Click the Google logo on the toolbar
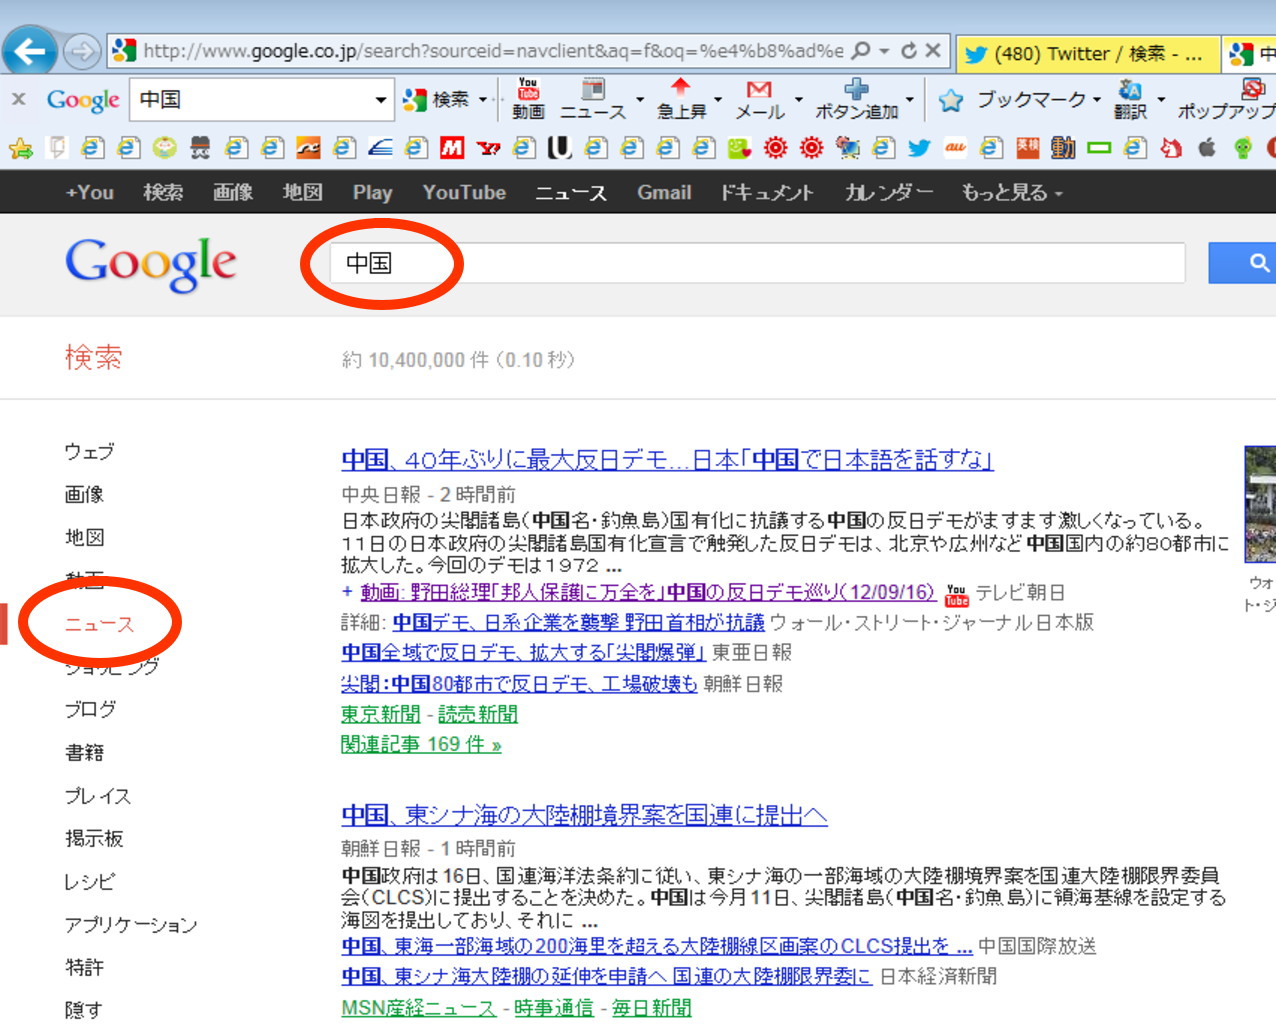This screenshot has height=1026, width=1276. 83,100
